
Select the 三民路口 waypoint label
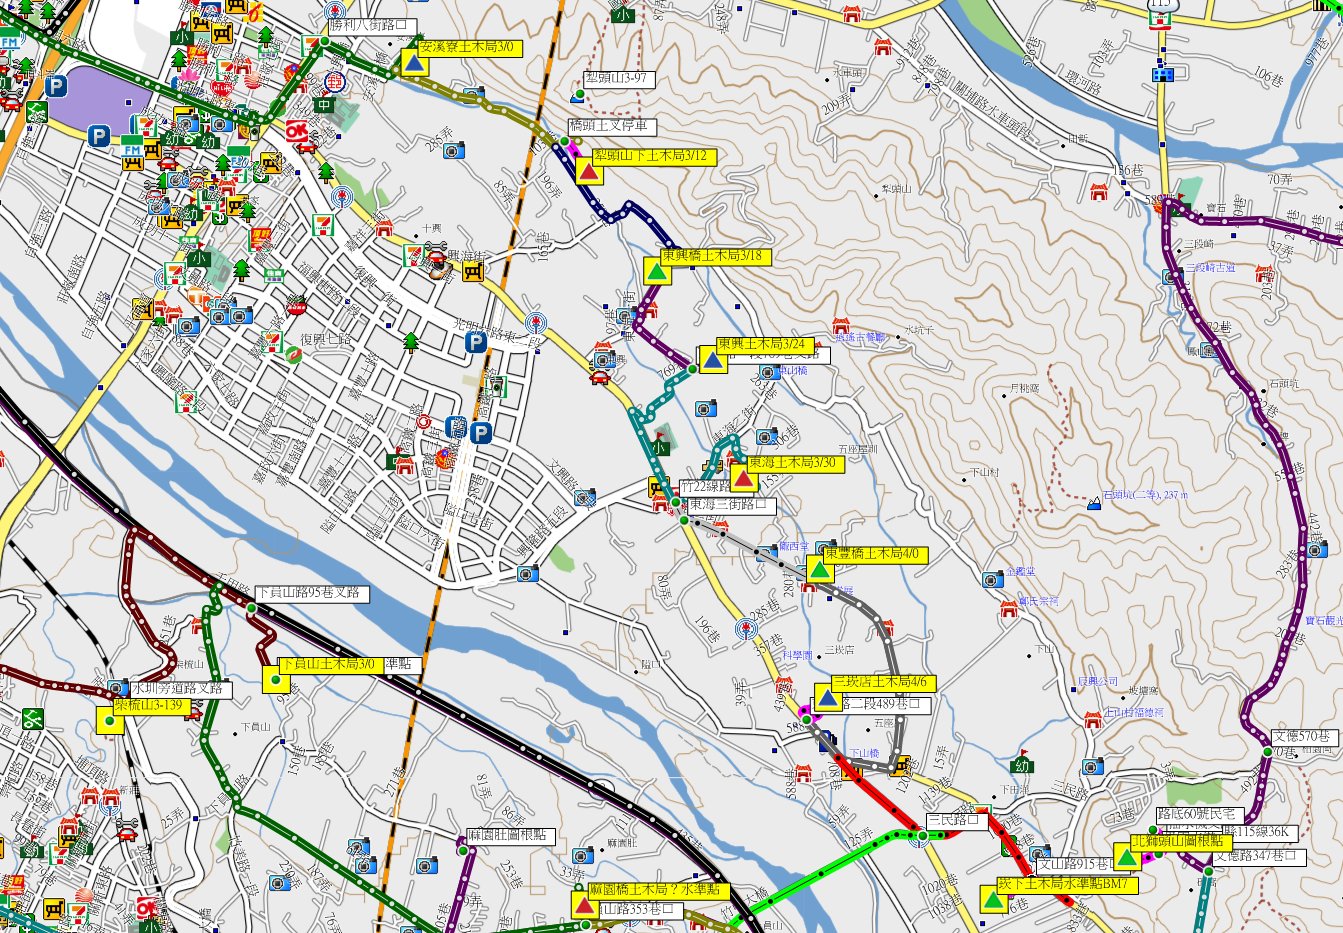click(x=956, y=820)
